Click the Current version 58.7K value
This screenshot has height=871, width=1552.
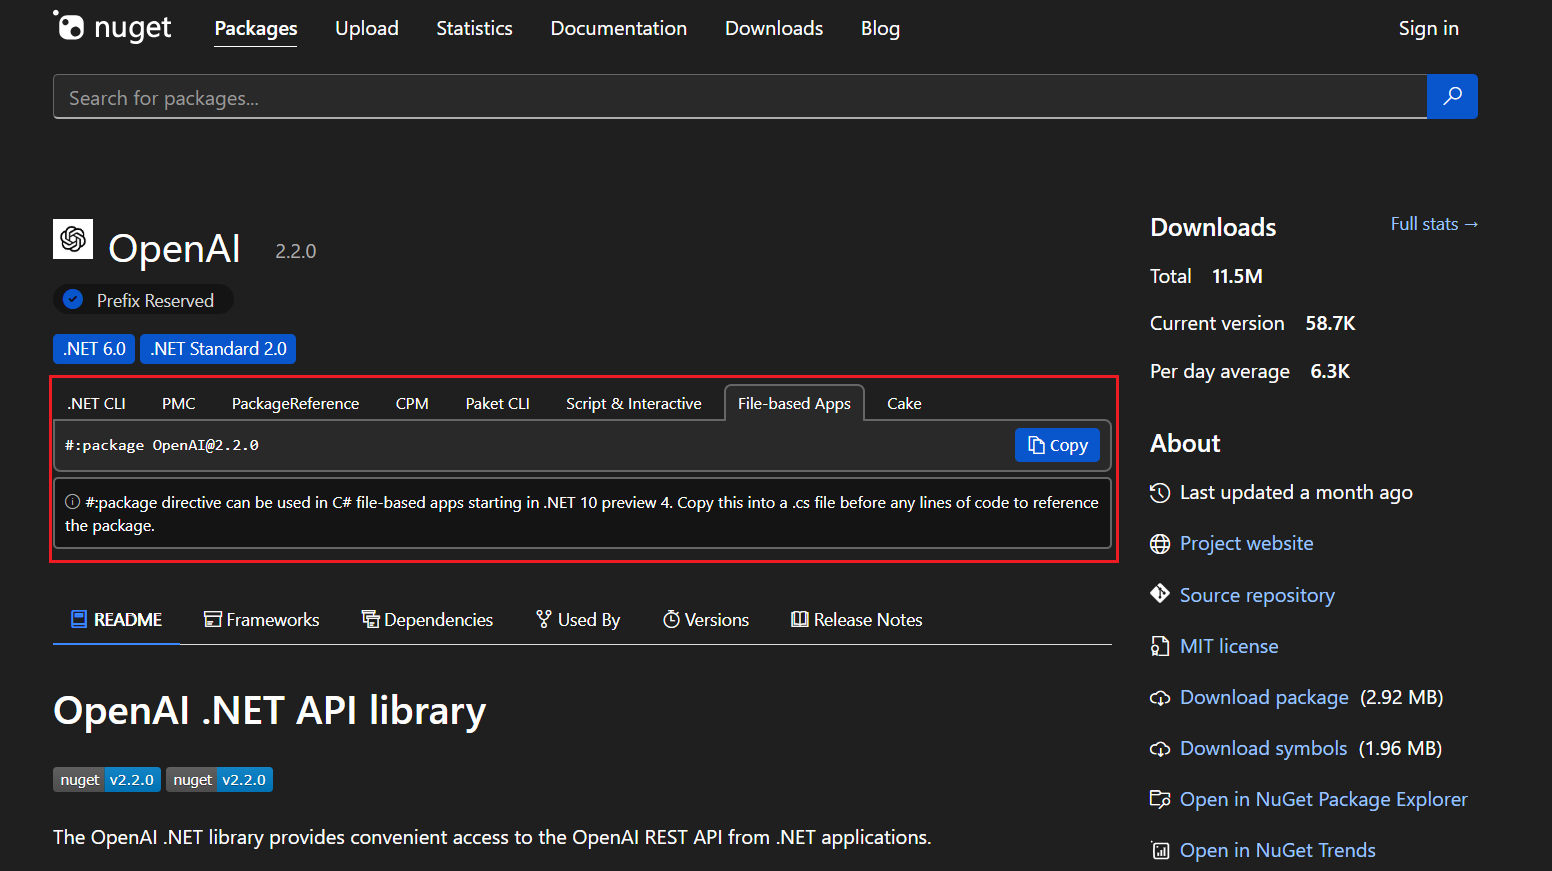[1330, 323]
